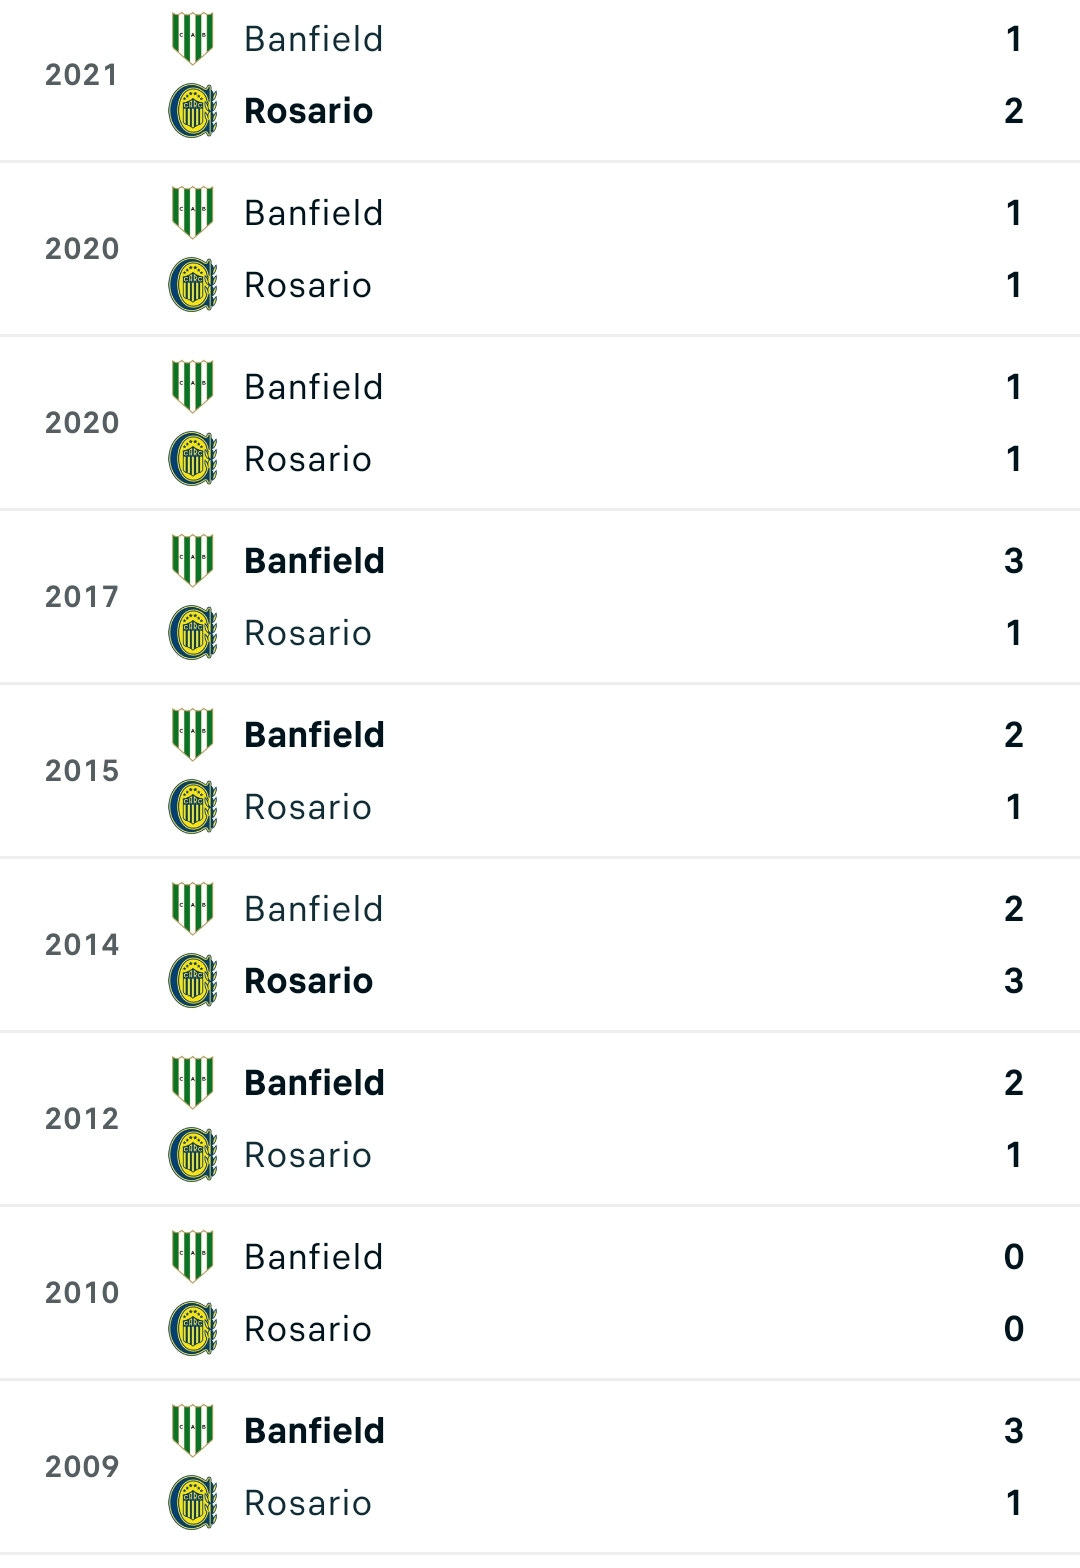
Task: Open bold Rosario name in 2014 match
Action: point(308,981)
